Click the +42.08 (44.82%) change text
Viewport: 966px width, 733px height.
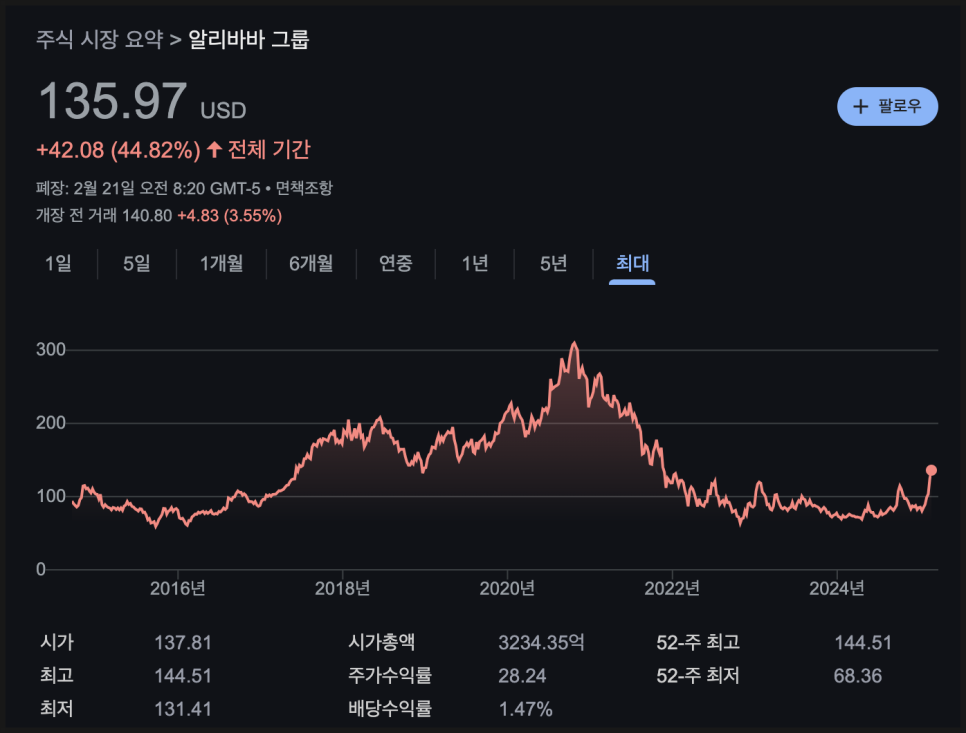(118, 150)
